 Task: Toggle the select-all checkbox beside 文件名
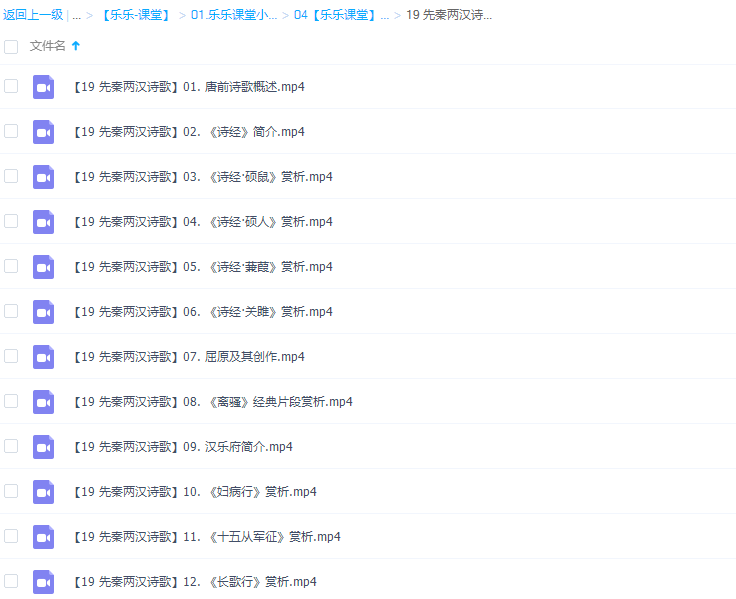coord(11,46)
